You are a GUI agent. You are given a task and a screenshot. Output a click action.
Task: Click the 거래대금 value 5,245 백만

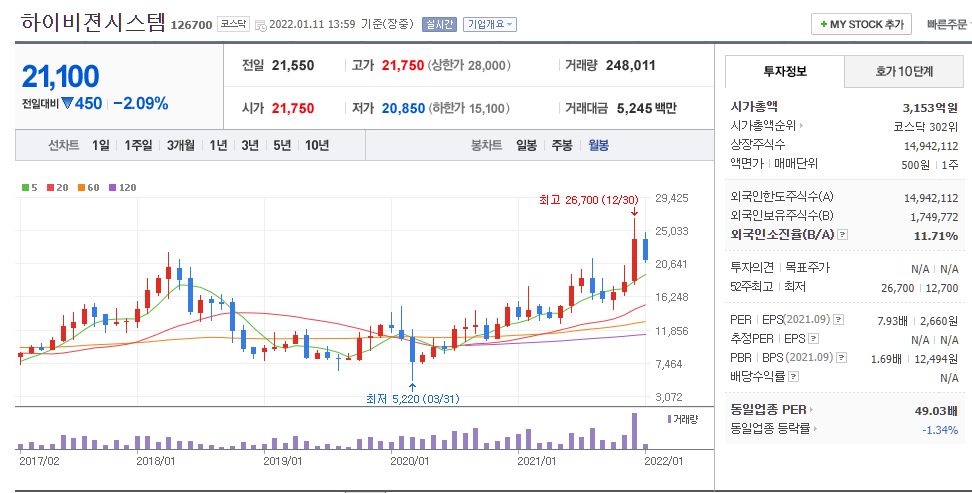(647, 109)
